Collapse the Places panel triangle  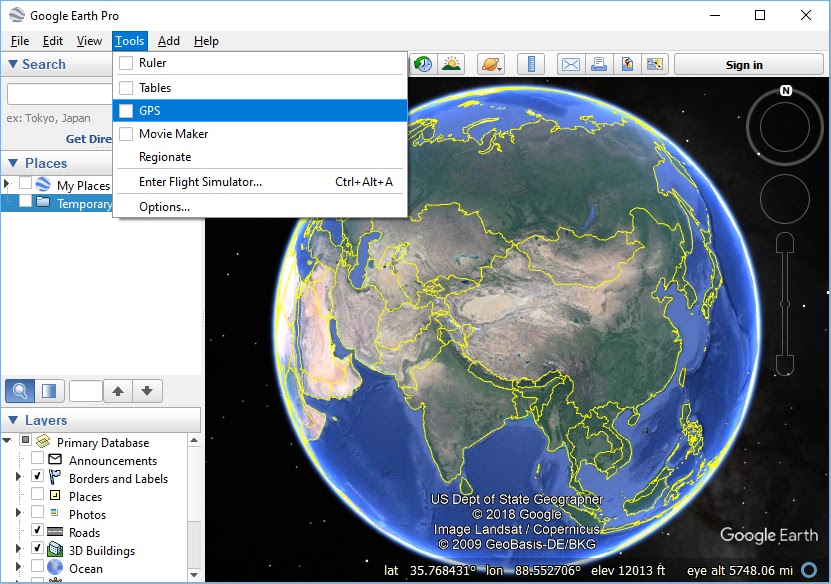click(x=14, y=163)
